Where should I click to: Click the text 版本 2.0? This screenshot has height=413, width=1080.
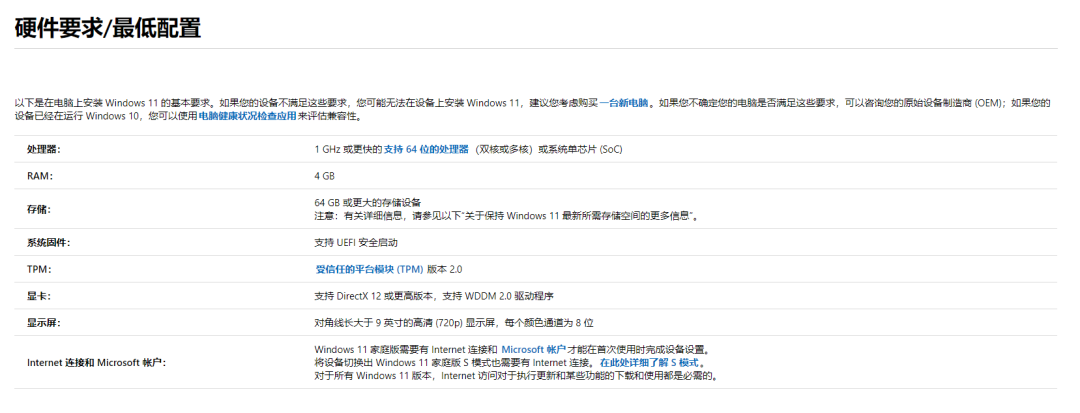click(x=445, y=269)
